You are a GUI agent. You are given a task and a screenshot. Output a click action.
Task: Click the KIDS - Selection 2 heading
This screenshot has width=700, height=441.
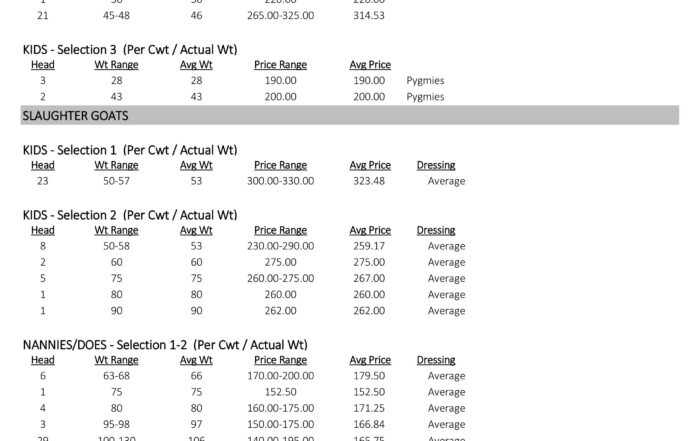(x=130, y=215)
